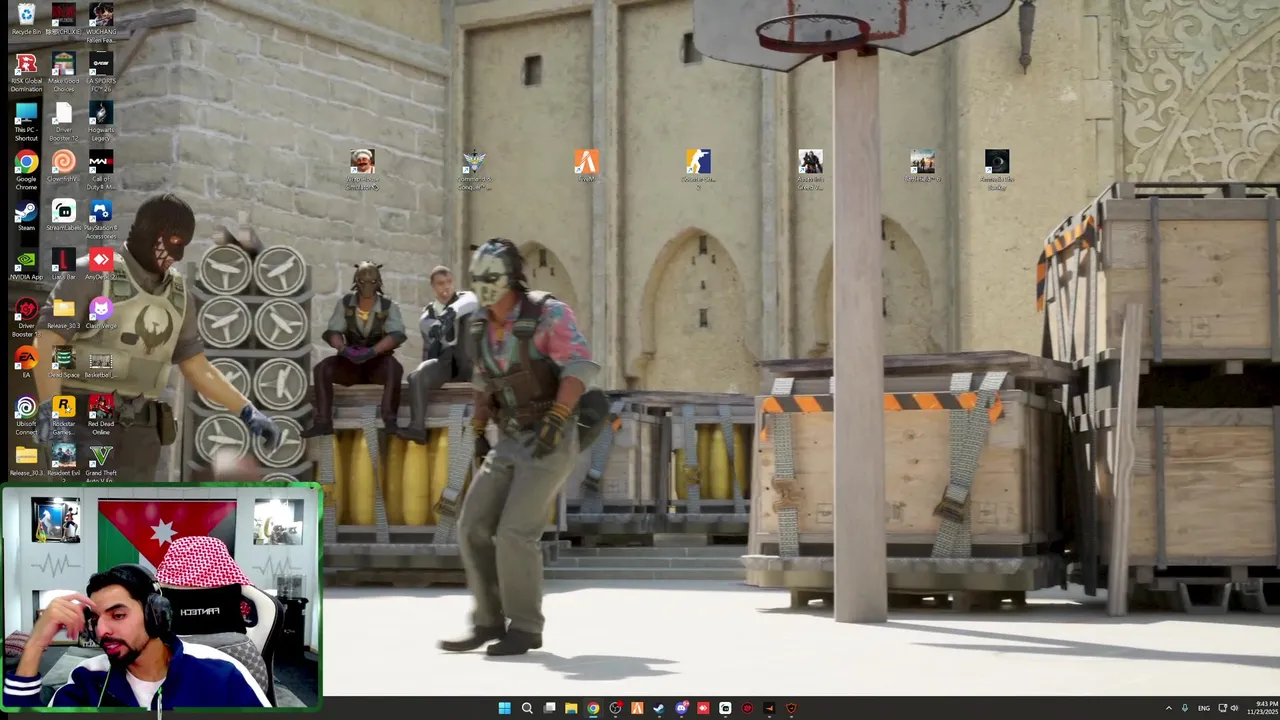Click the microphone tray icon
The width and height of the screenshot is (1280, 720).
[1185, 708]
